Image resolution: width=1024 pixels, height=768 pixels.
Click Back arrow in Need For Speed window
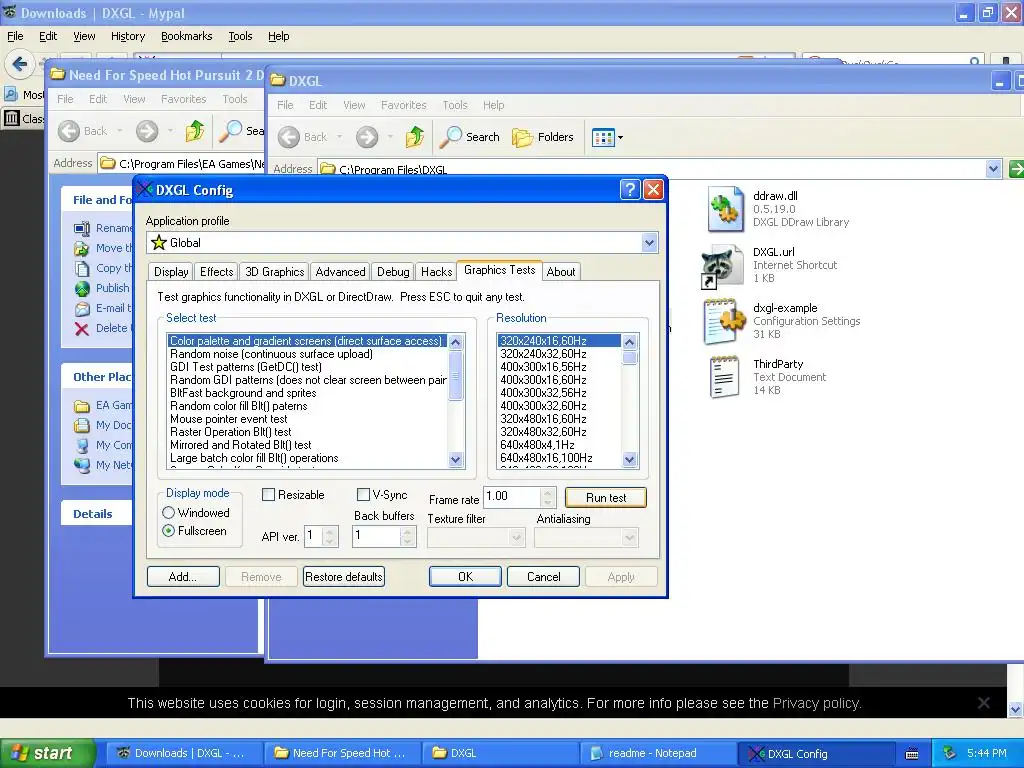click(69, 131)
